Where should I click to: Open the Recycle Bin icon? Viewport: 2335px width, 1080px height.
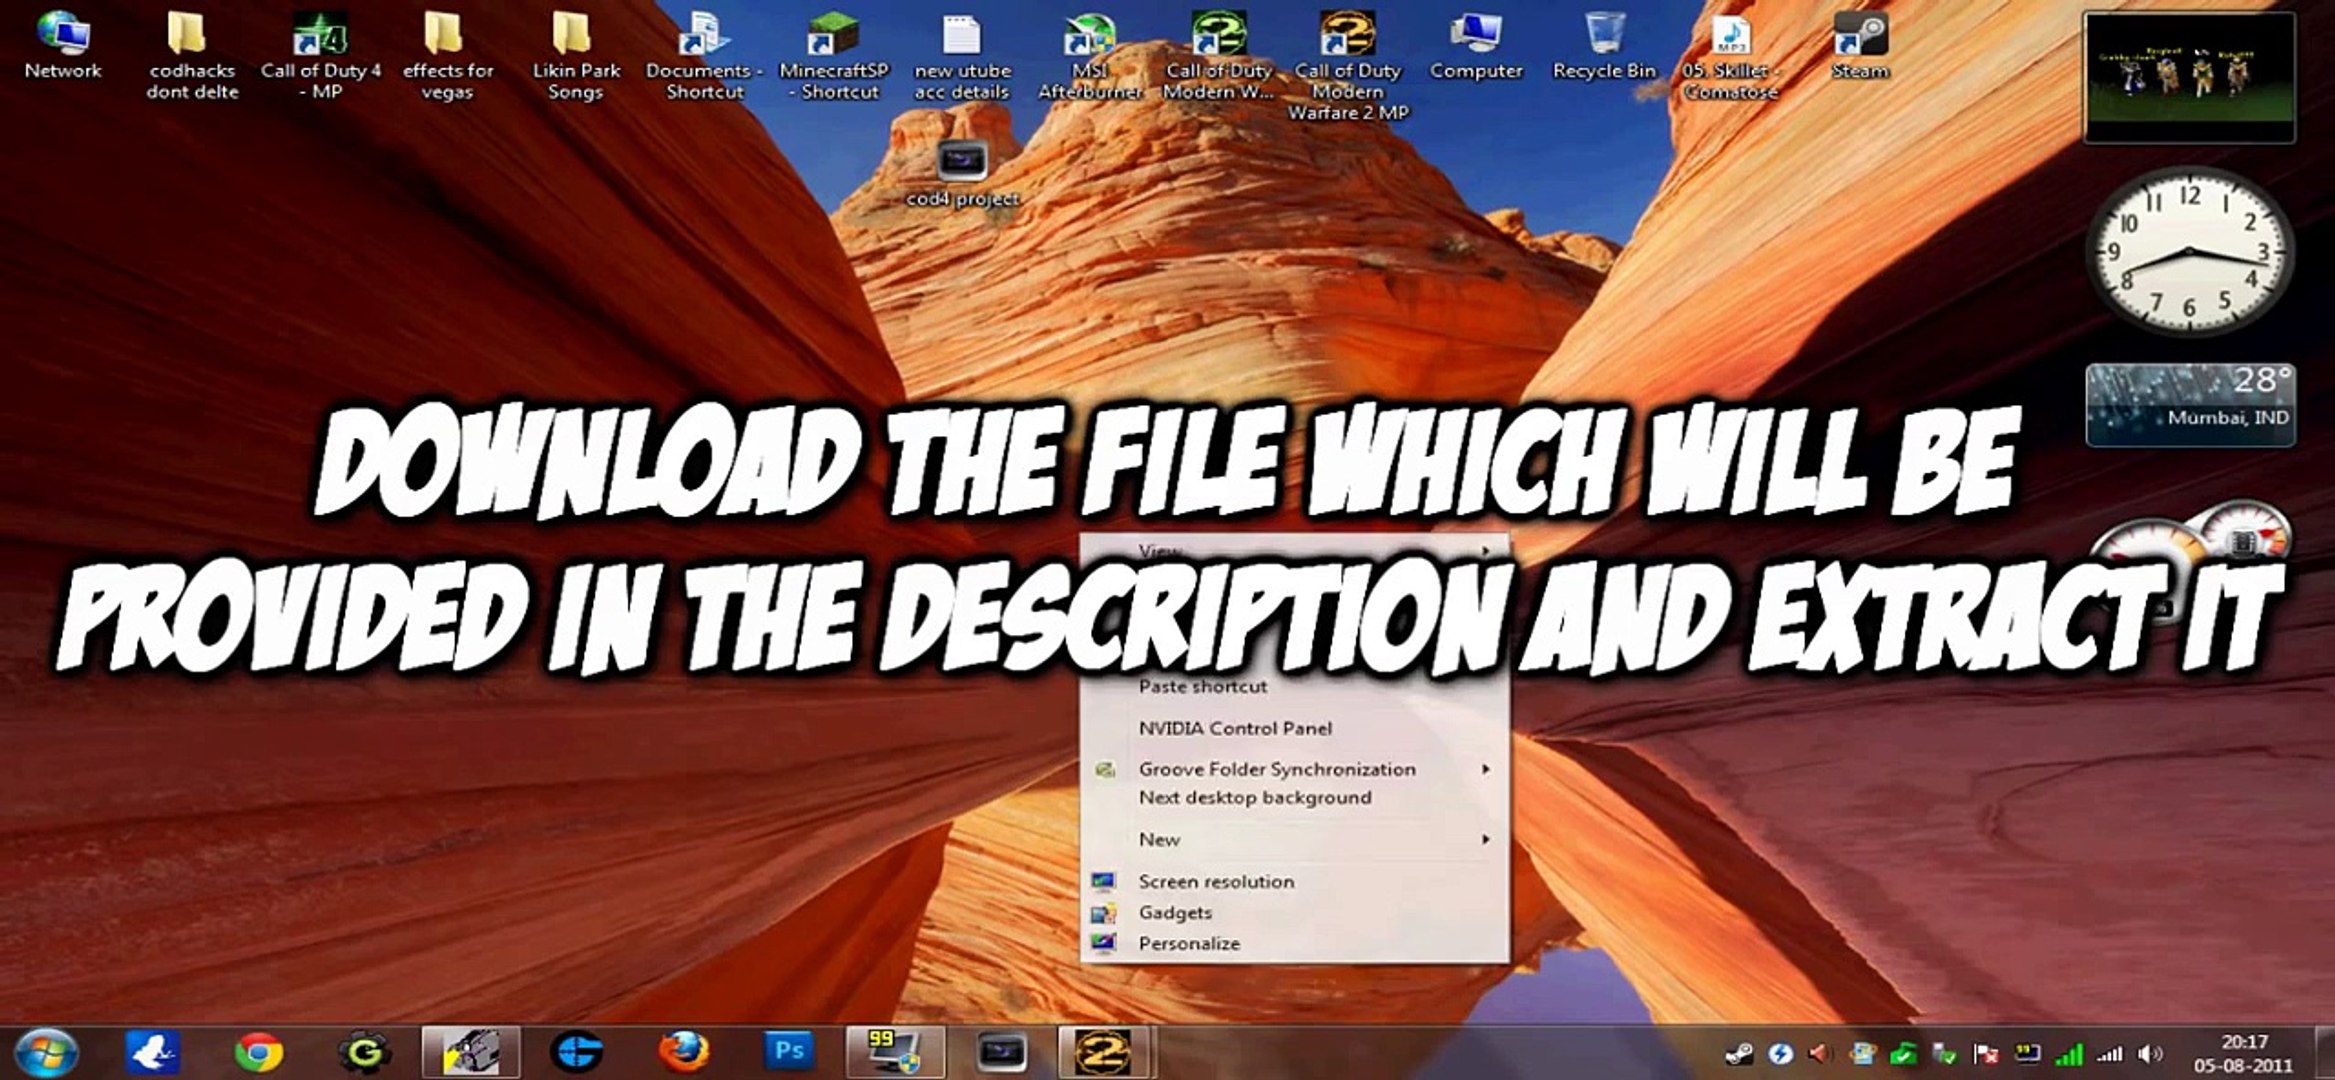tap(1604, 38)
